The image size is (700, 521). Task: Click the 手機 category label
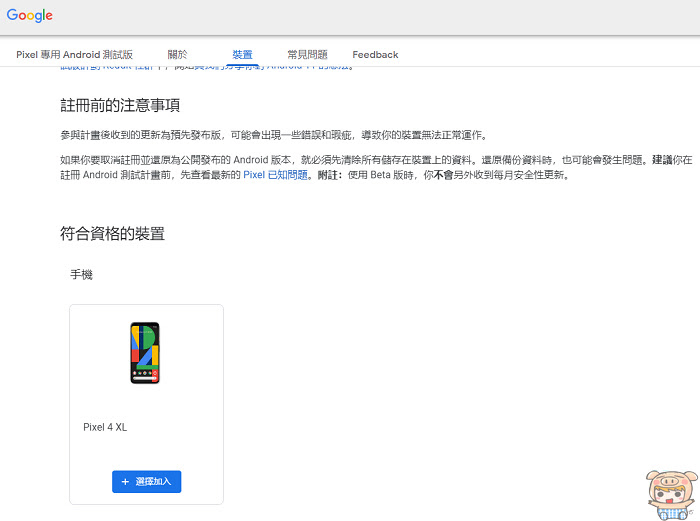pos(81,274)
